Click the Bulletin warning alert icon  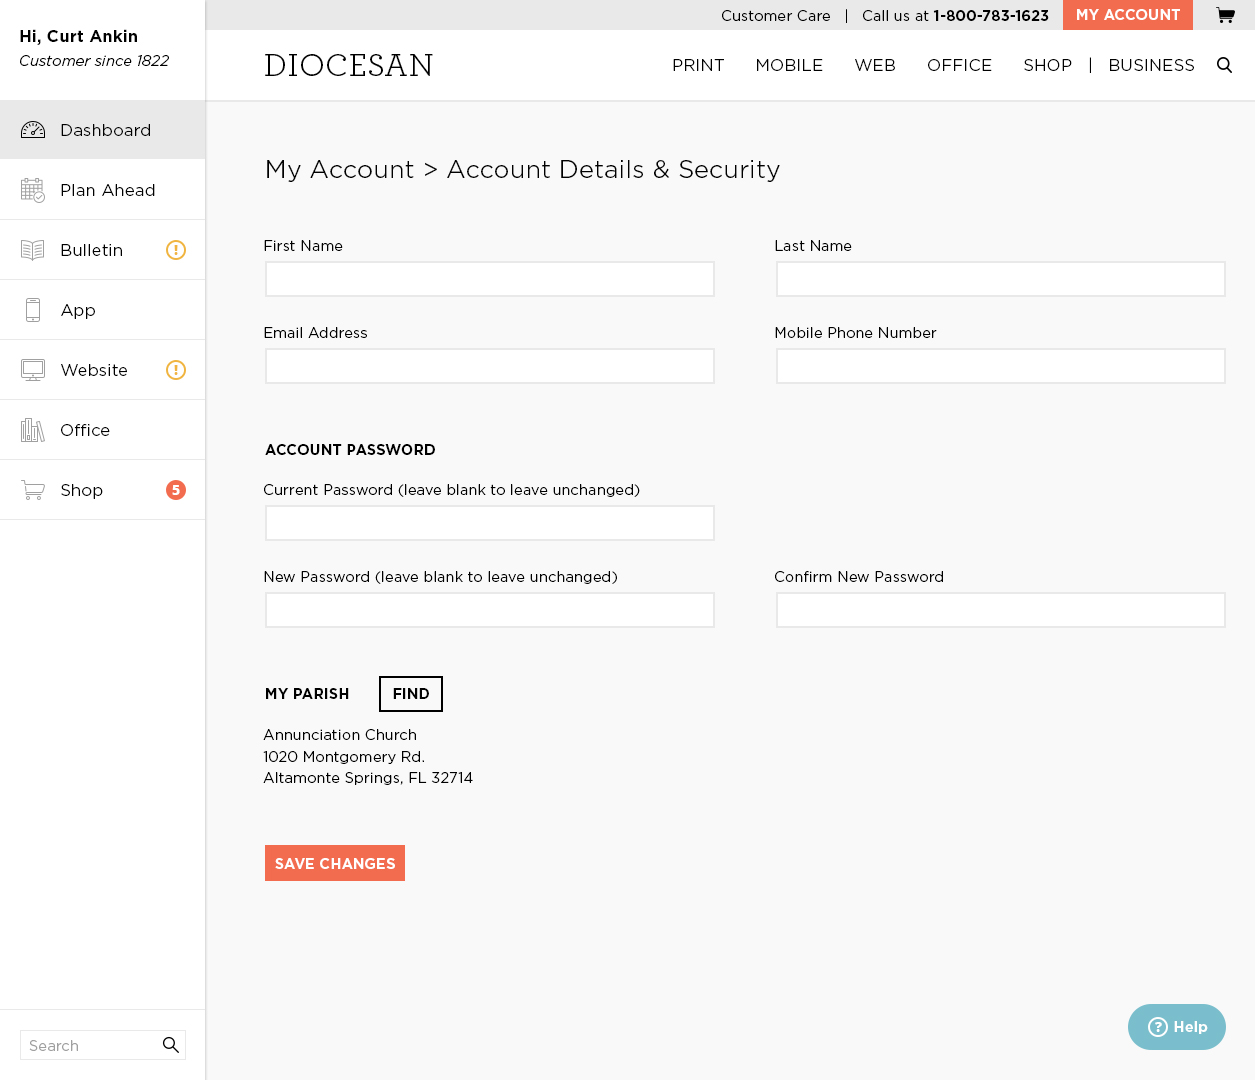click(176, 250)
